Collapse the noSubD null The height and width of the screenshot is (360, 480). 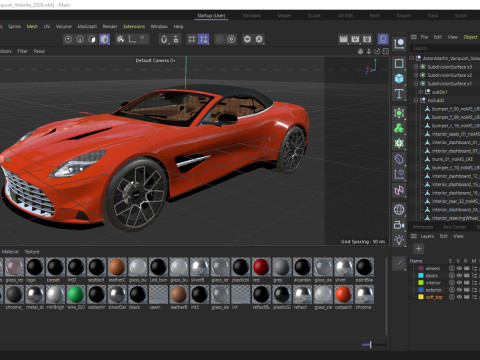click(x=416, y=100)
